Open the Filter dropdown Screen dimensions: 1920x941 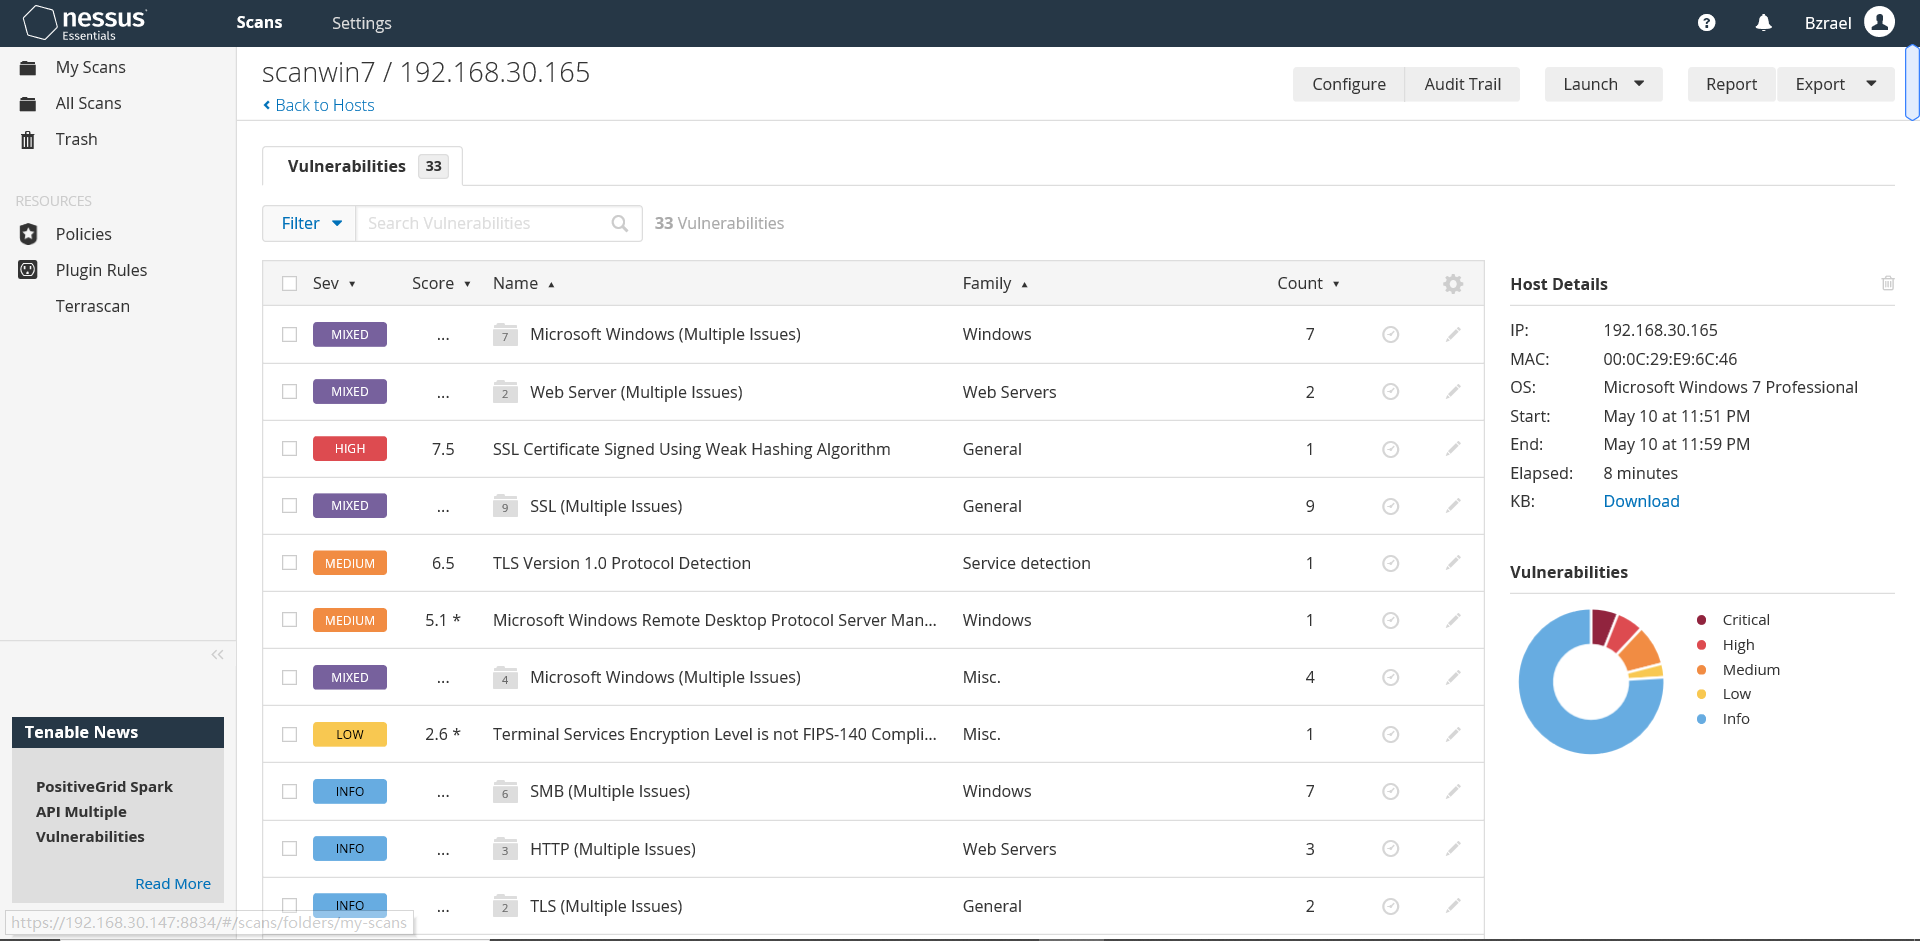309,223
